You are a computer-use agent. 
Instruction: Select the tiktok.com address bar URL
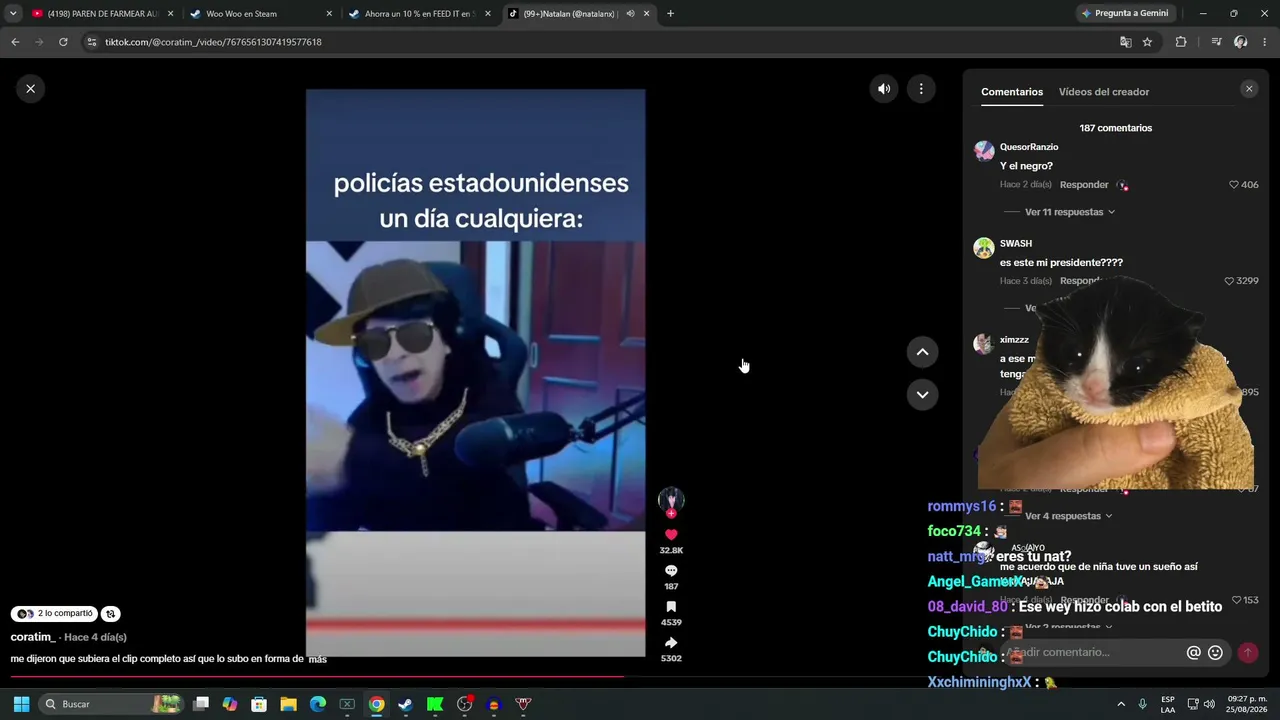[213, 42]
